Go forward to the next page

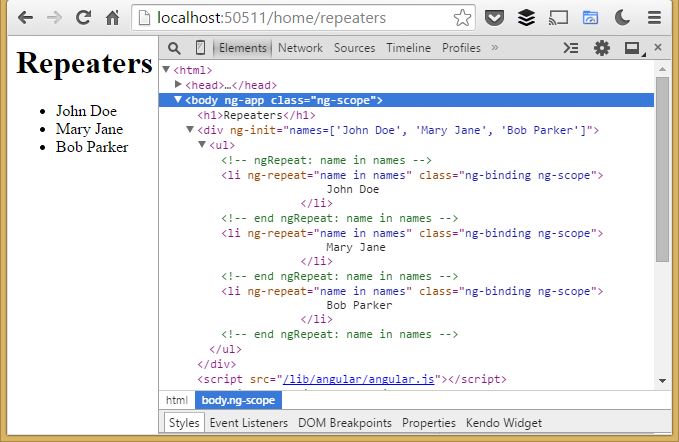pos(55,18)
